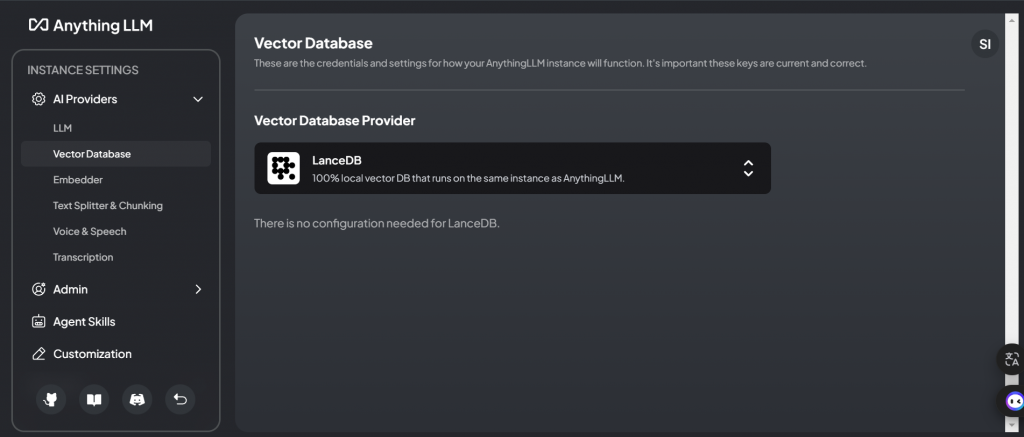Open the Customization section
The height and width of the screenshot is (437, 1024).
92,354
